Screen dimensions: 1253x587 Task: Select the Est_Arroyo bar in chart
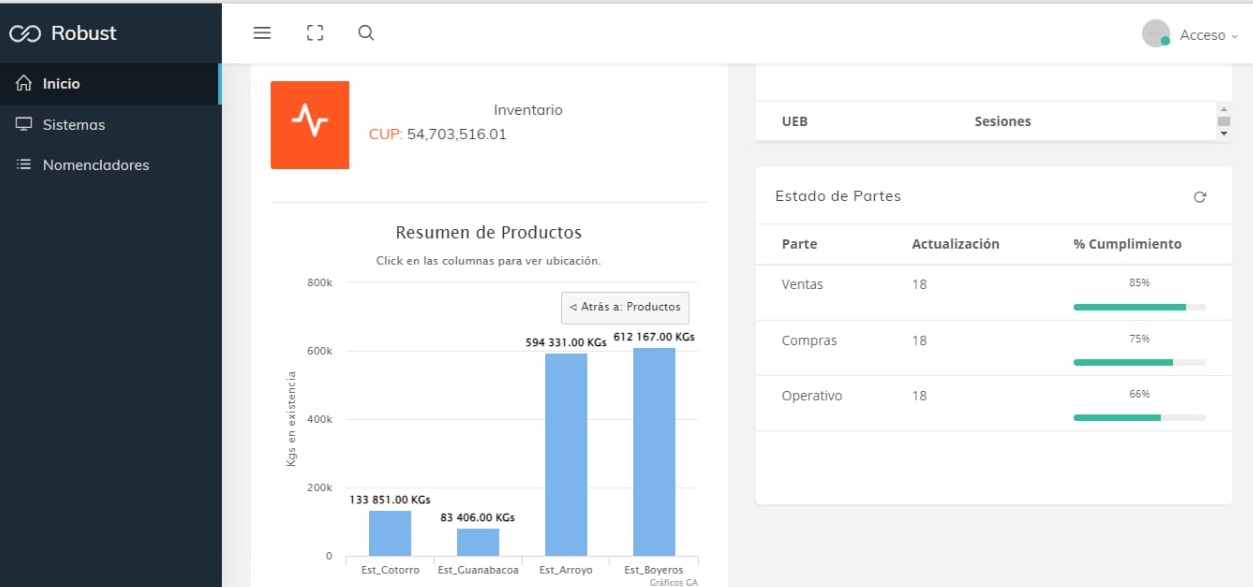[566, 455]
